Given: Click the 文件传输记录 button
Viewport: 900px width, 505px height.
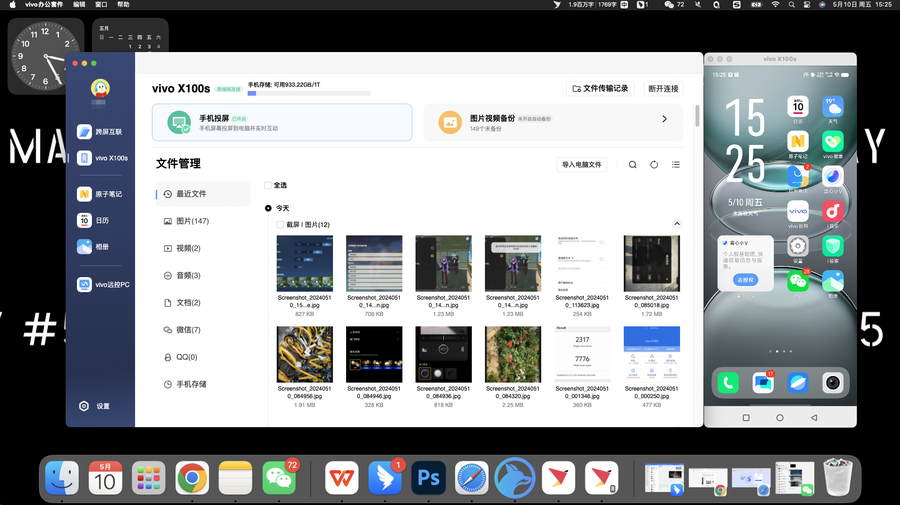Looking at the screenshot, I should point(600,88).
